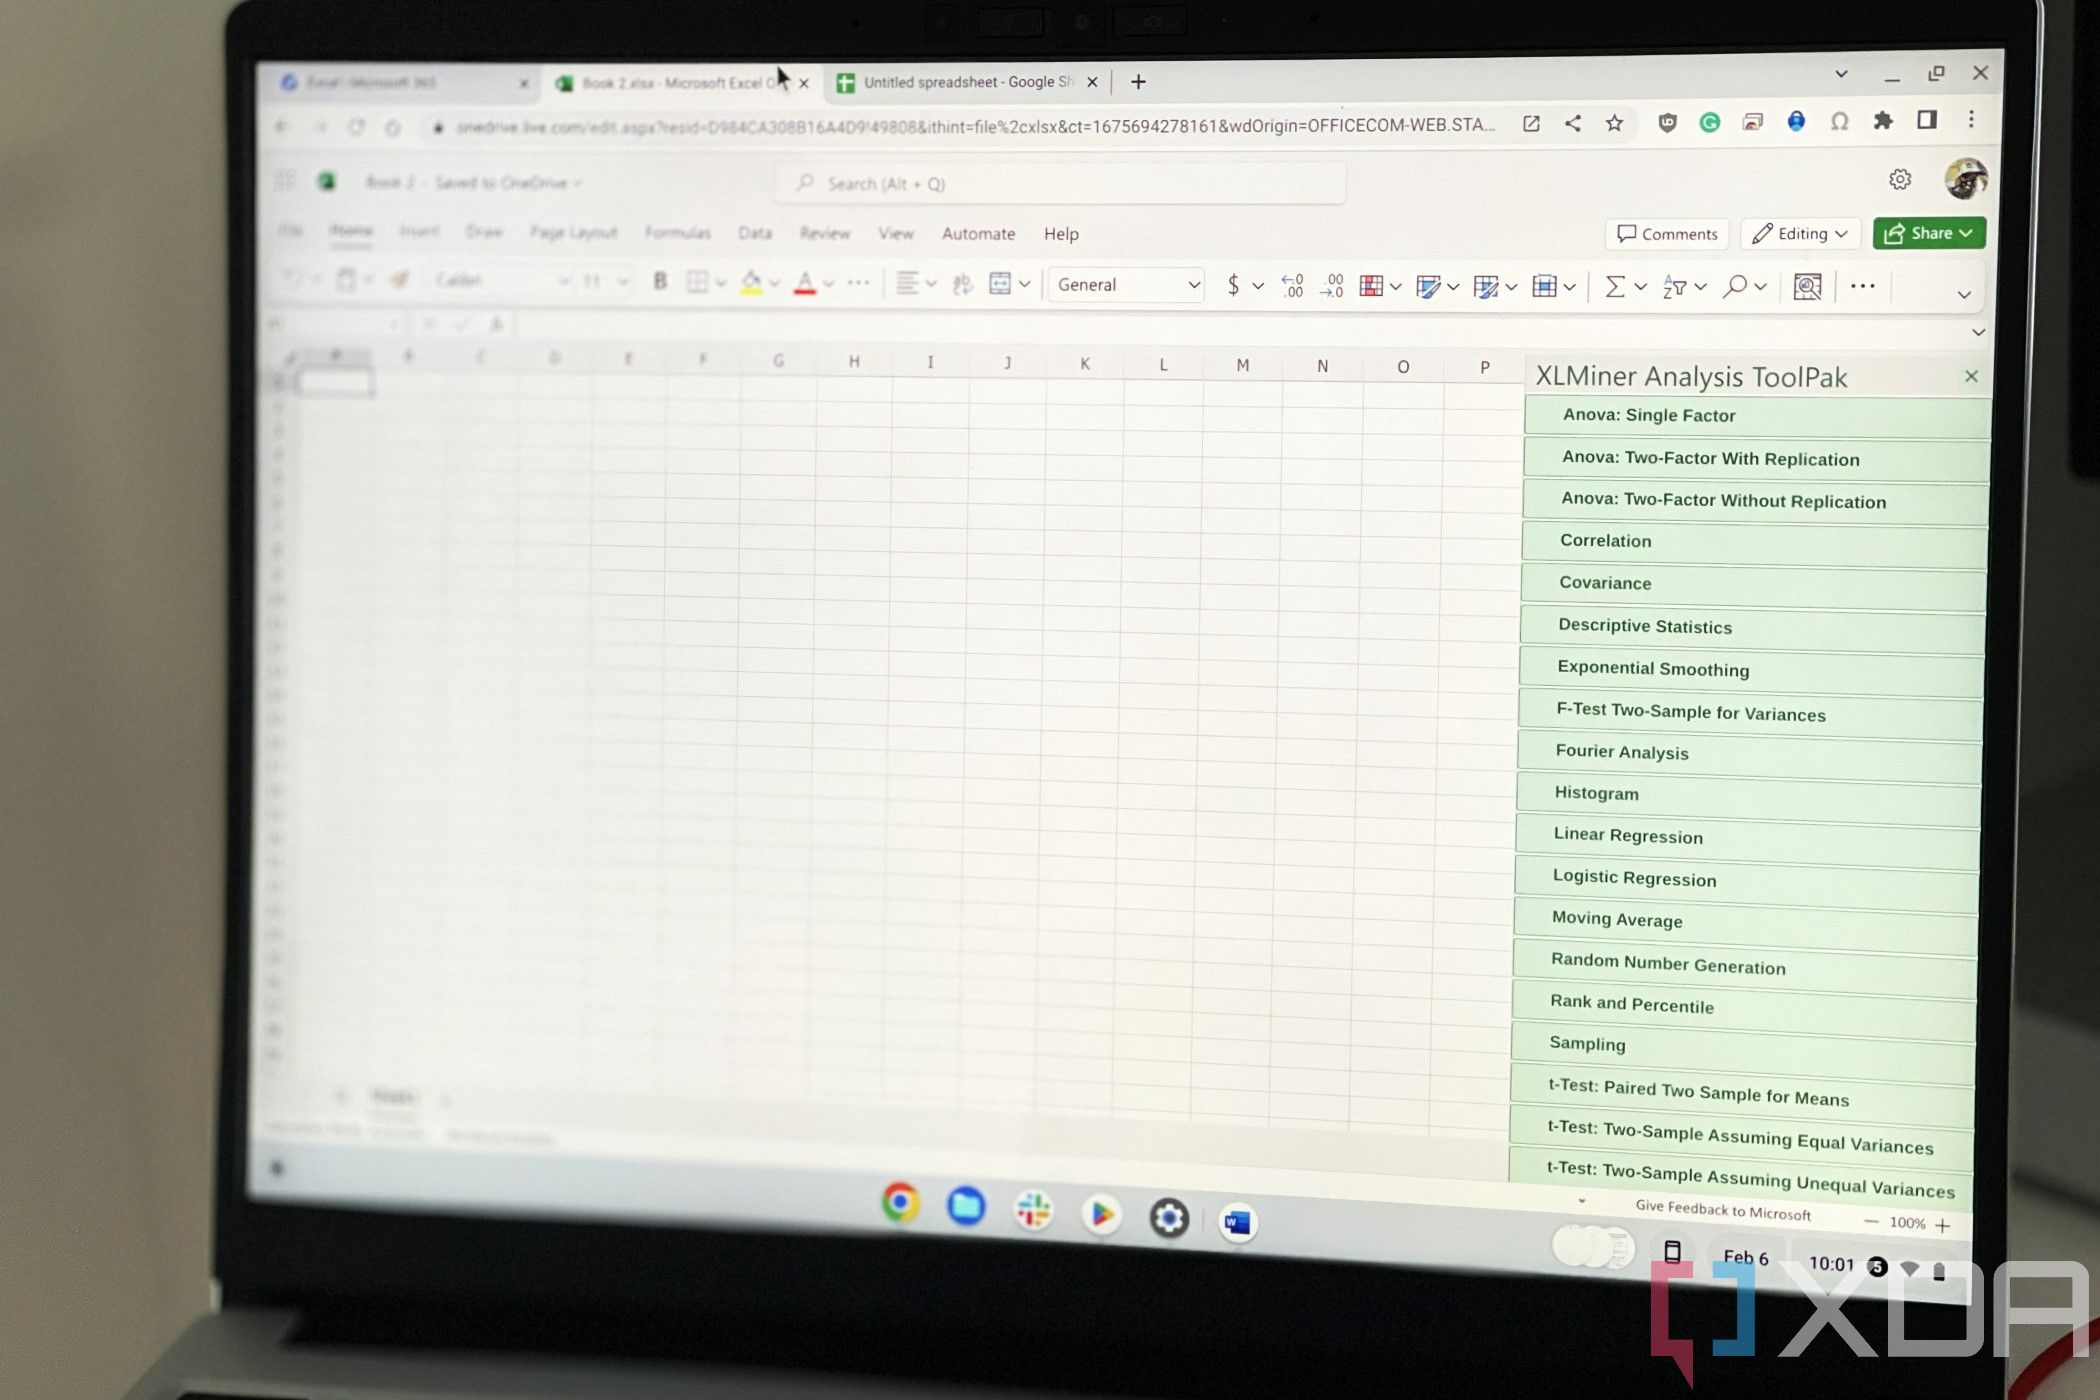
Task: Click the Linear Regression analysis tool
Action: point(1628,836)
